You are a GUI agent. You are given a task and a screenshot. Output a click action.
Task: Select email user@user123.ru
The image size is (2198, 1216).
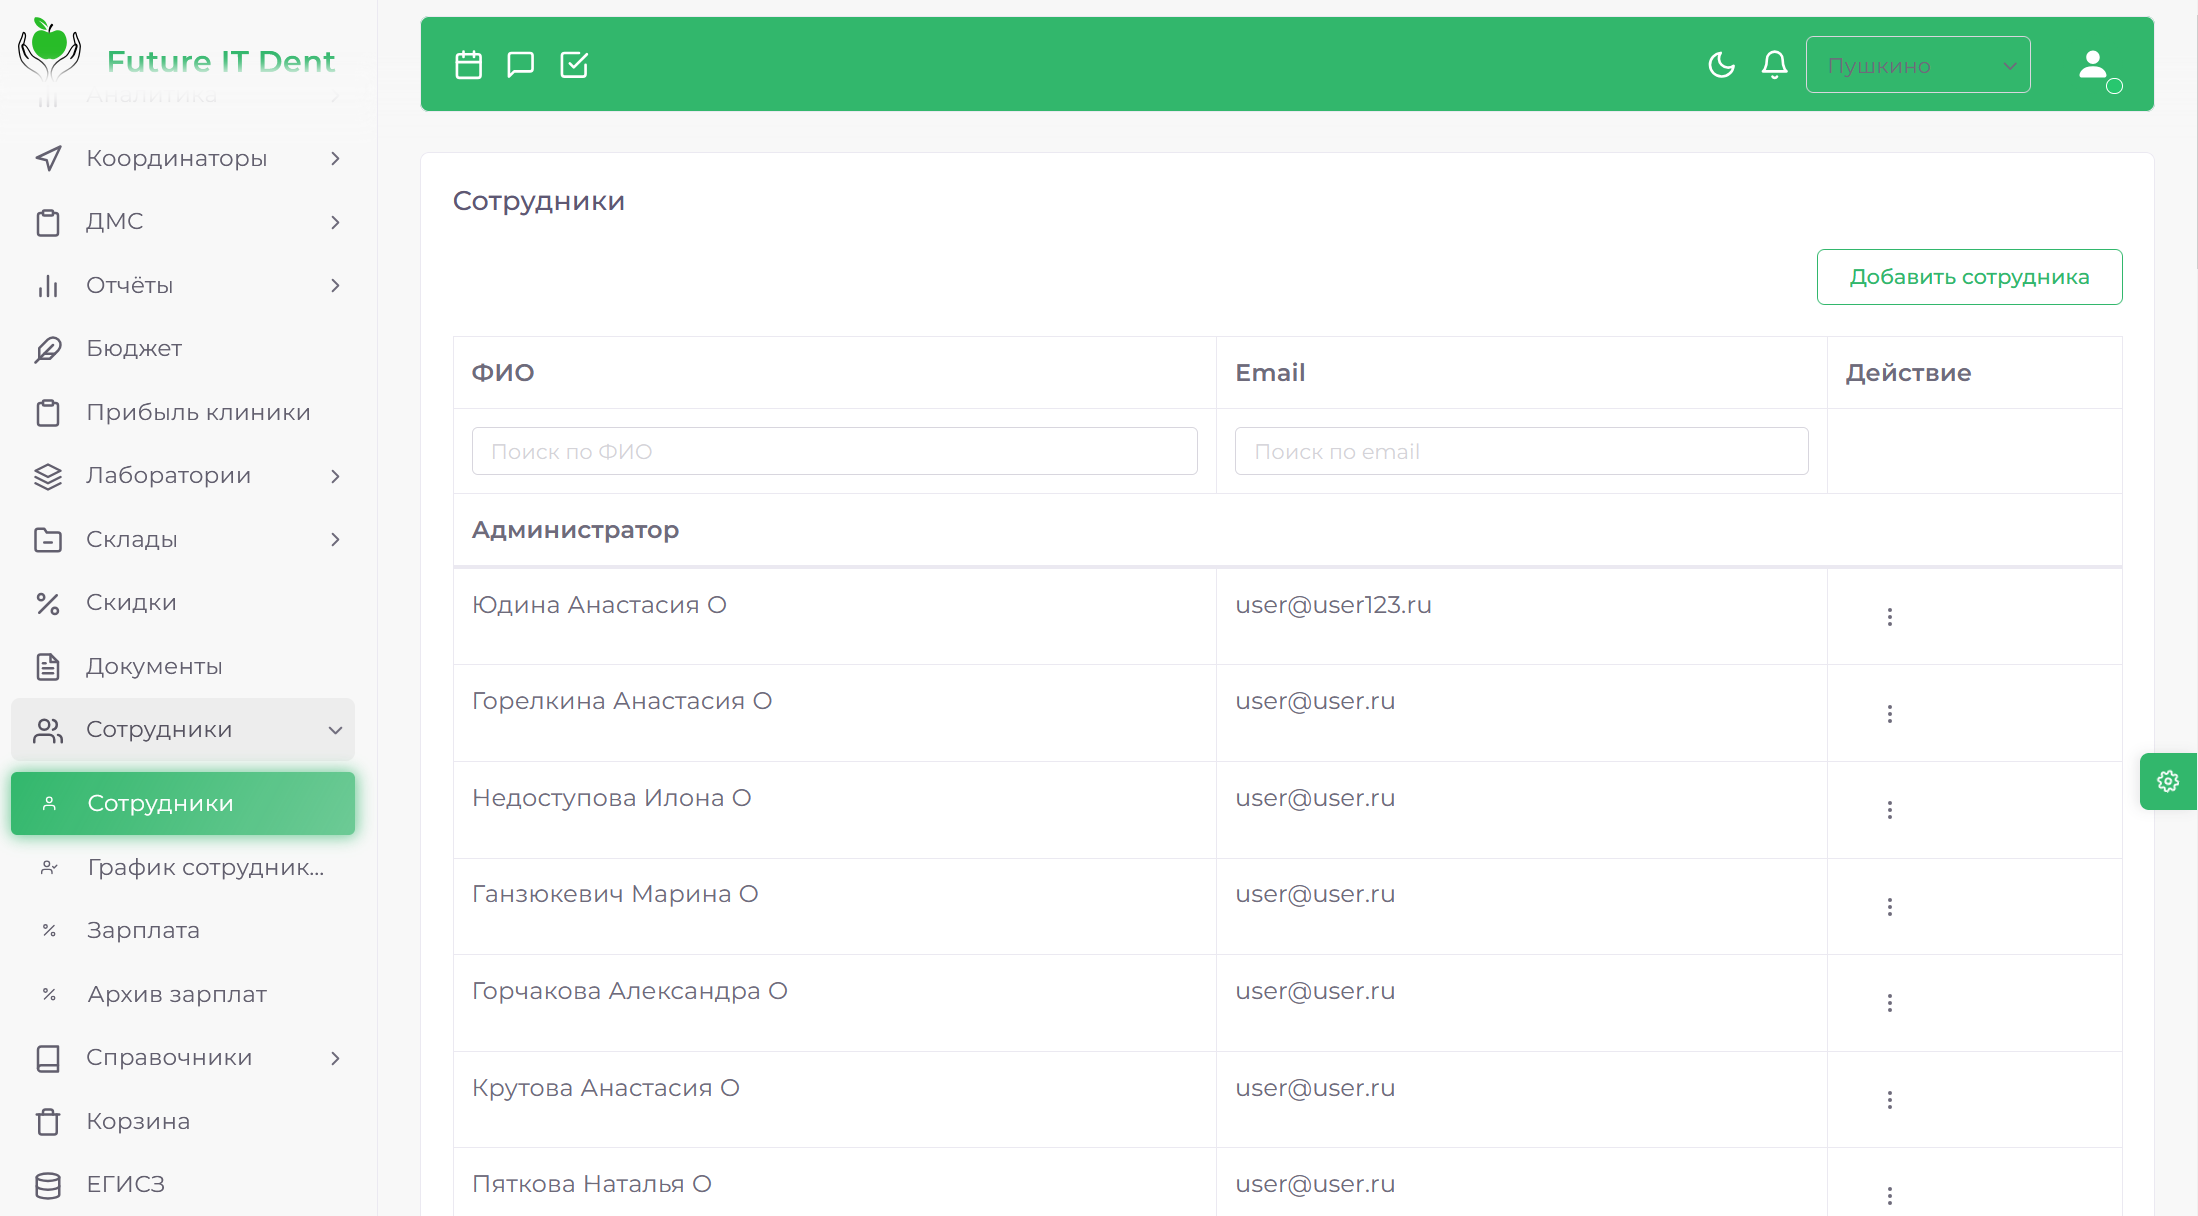1333,605
